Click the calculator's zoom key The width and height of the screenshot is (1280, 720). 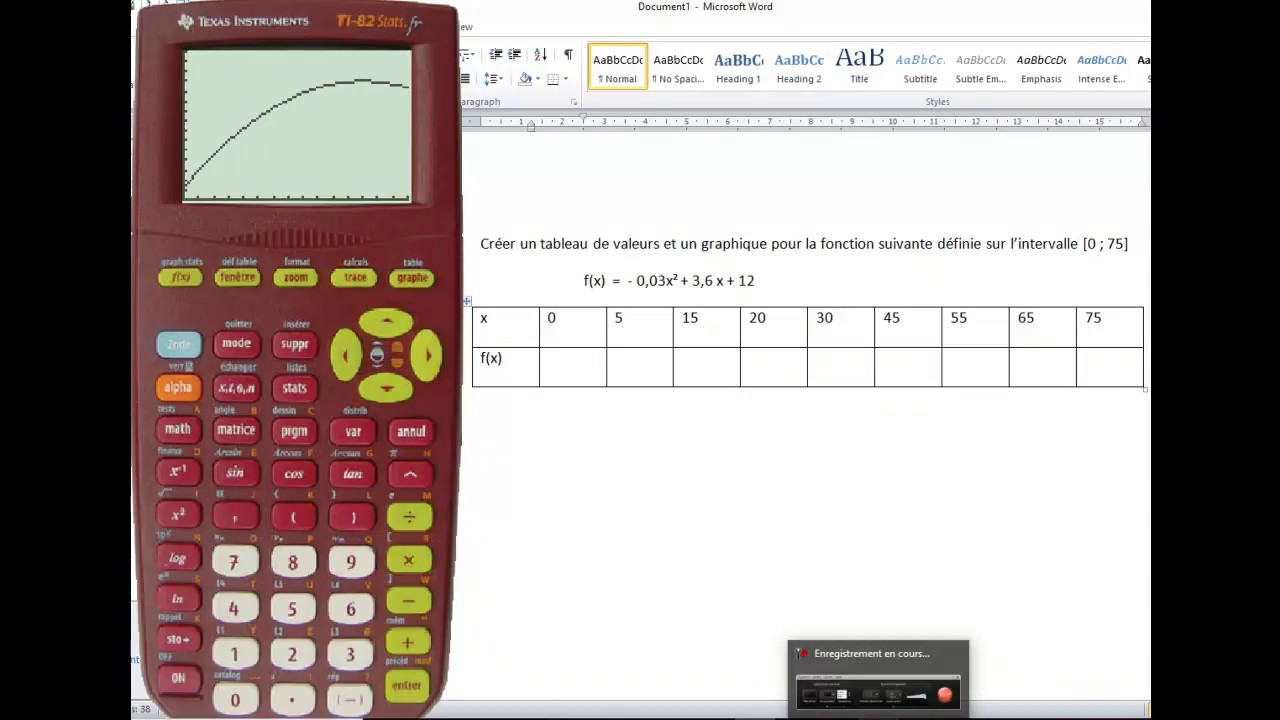click(x=296, y=278)
